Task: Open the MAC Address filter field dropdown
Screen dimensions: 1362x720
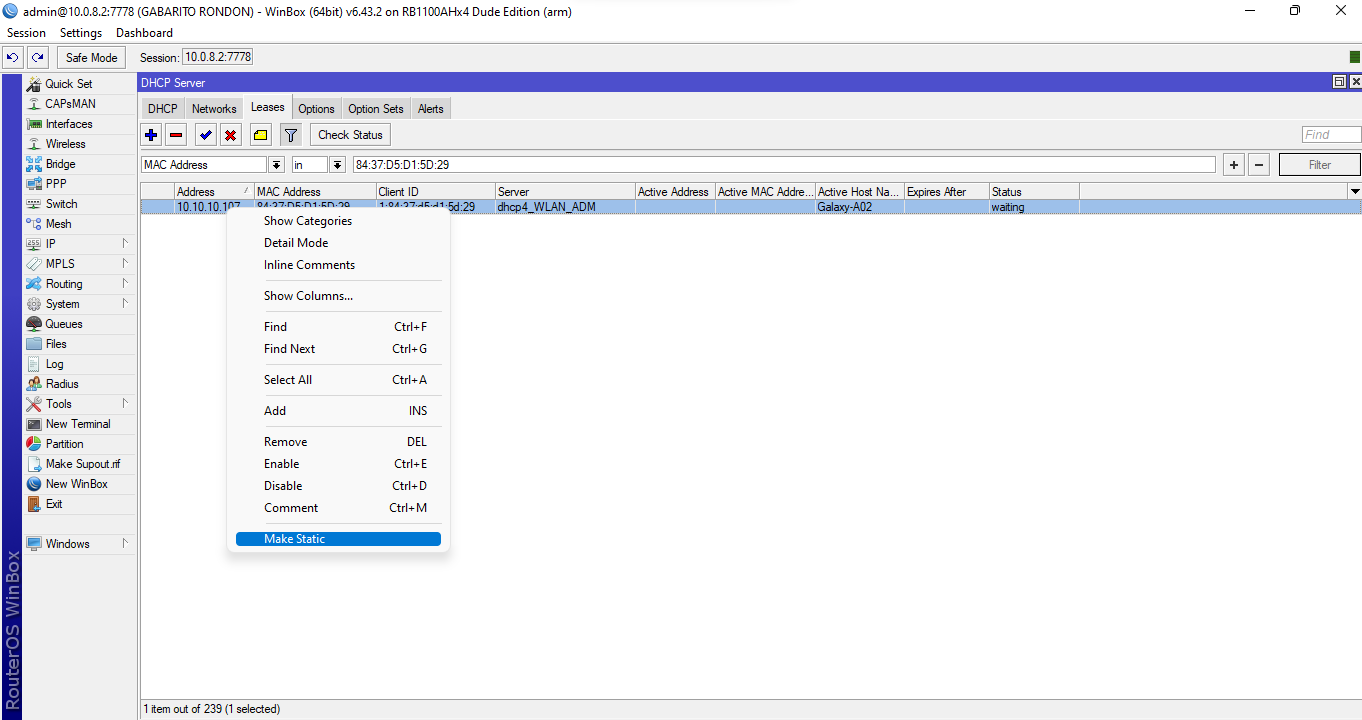Action: [276, 165]
